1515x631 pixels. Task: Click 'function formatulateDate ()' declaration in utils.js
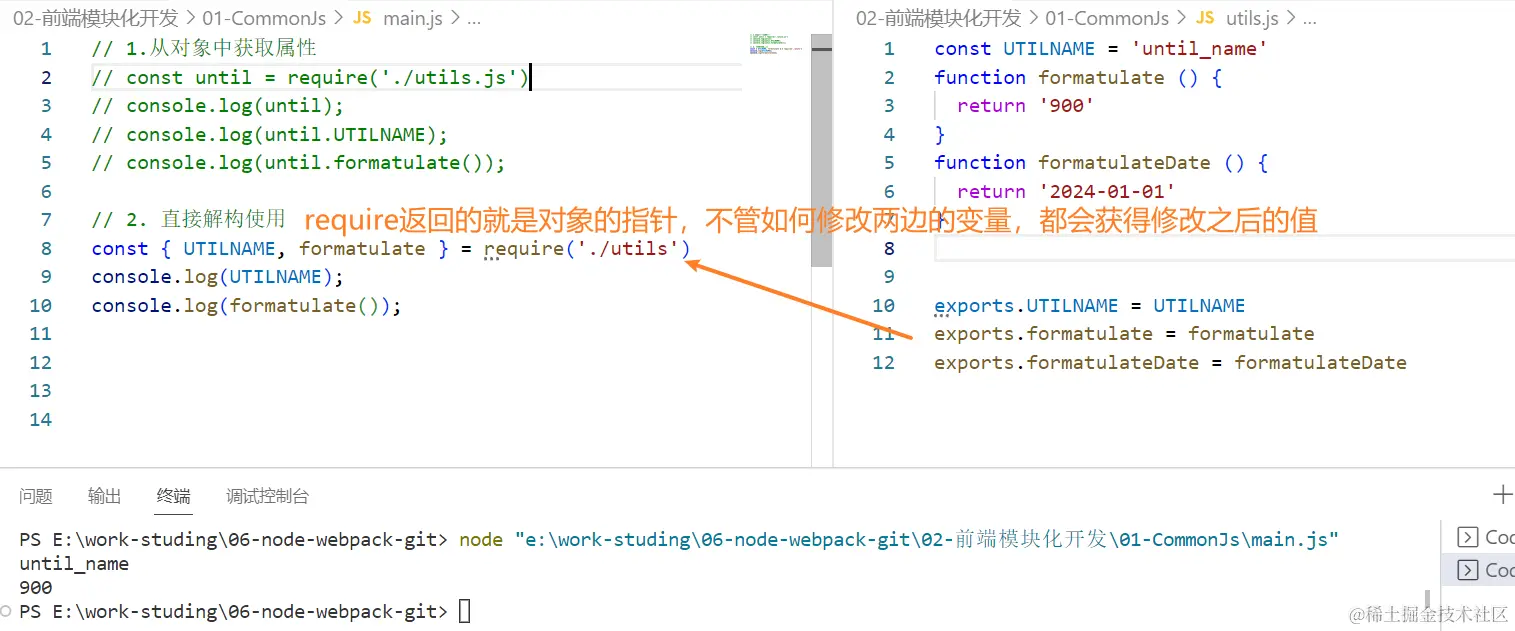coord(1101,162)
